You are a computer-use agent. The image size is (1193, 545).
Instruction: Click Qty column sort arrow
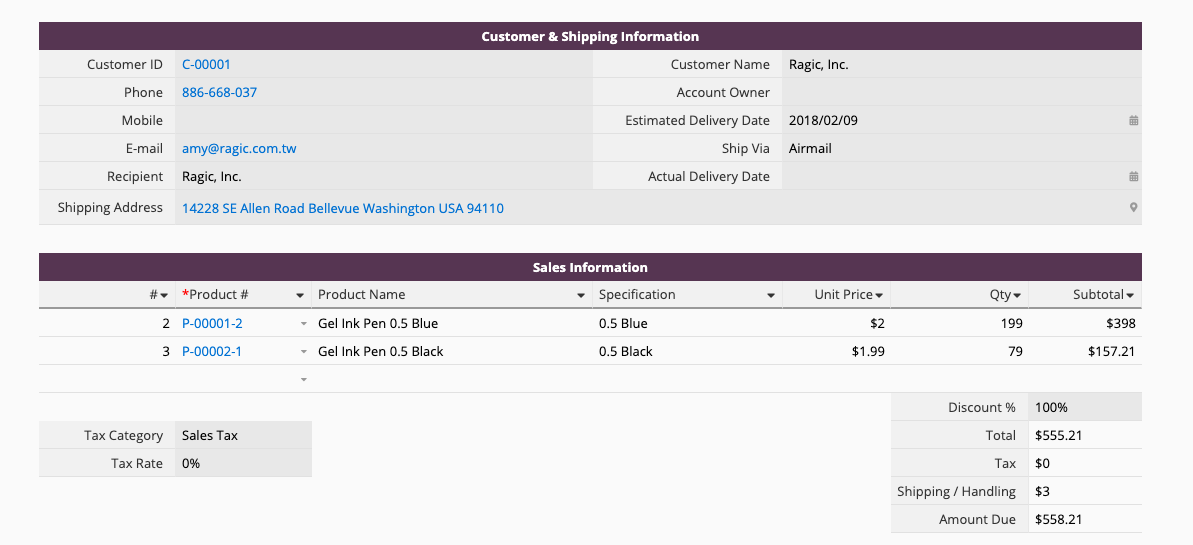pos(1017,296)
